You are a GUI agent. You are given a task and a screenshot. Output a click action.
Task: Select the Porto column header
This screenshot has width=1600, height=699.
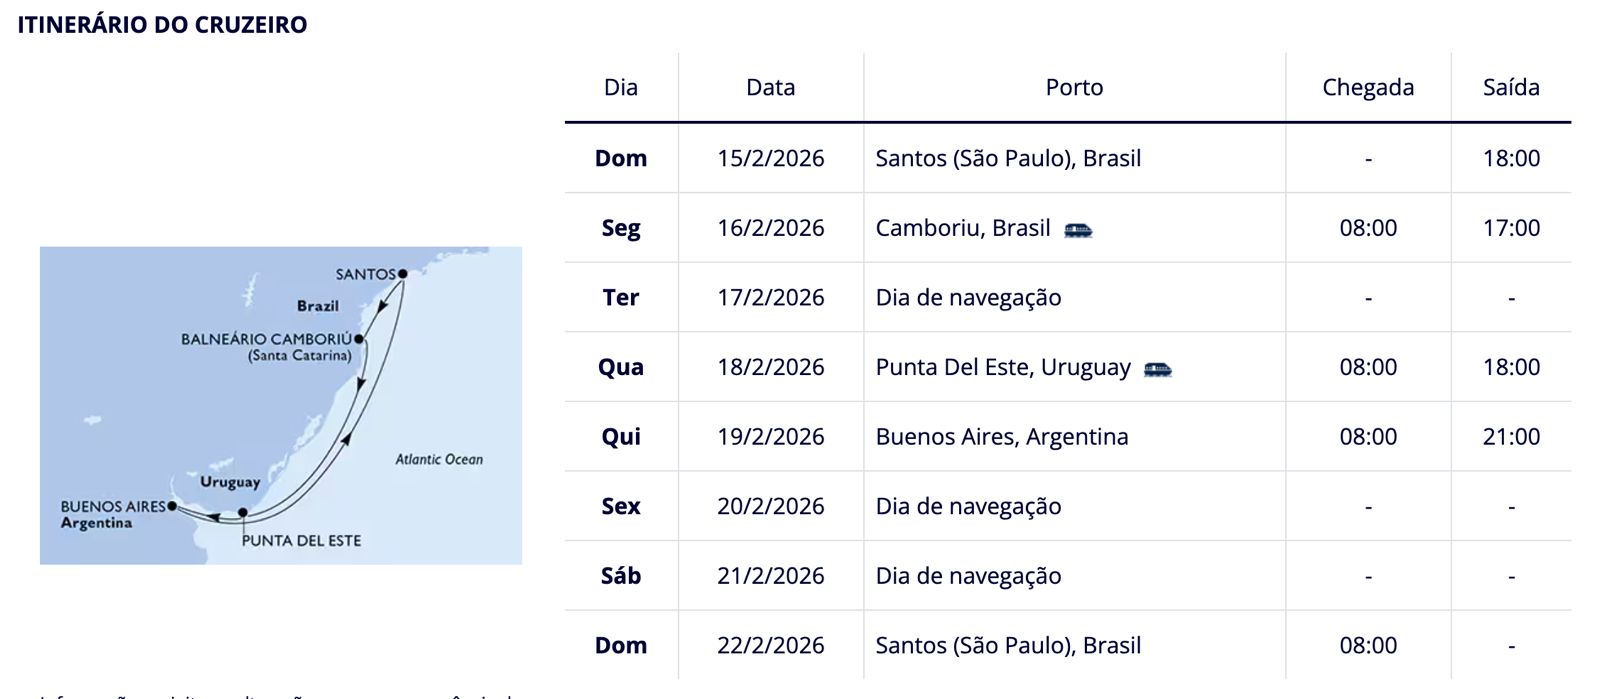click(x=1075, y=87)
